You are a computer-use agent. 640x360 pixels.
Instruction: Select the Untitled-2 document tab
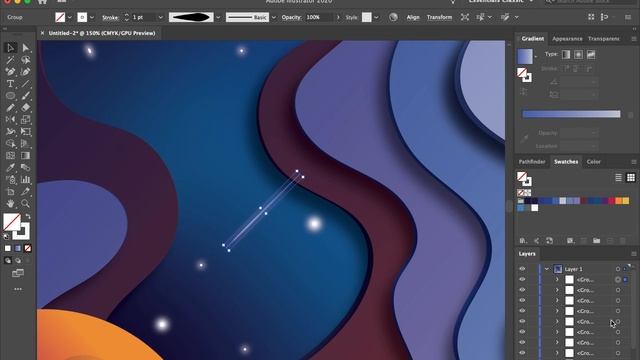[102, 33]
